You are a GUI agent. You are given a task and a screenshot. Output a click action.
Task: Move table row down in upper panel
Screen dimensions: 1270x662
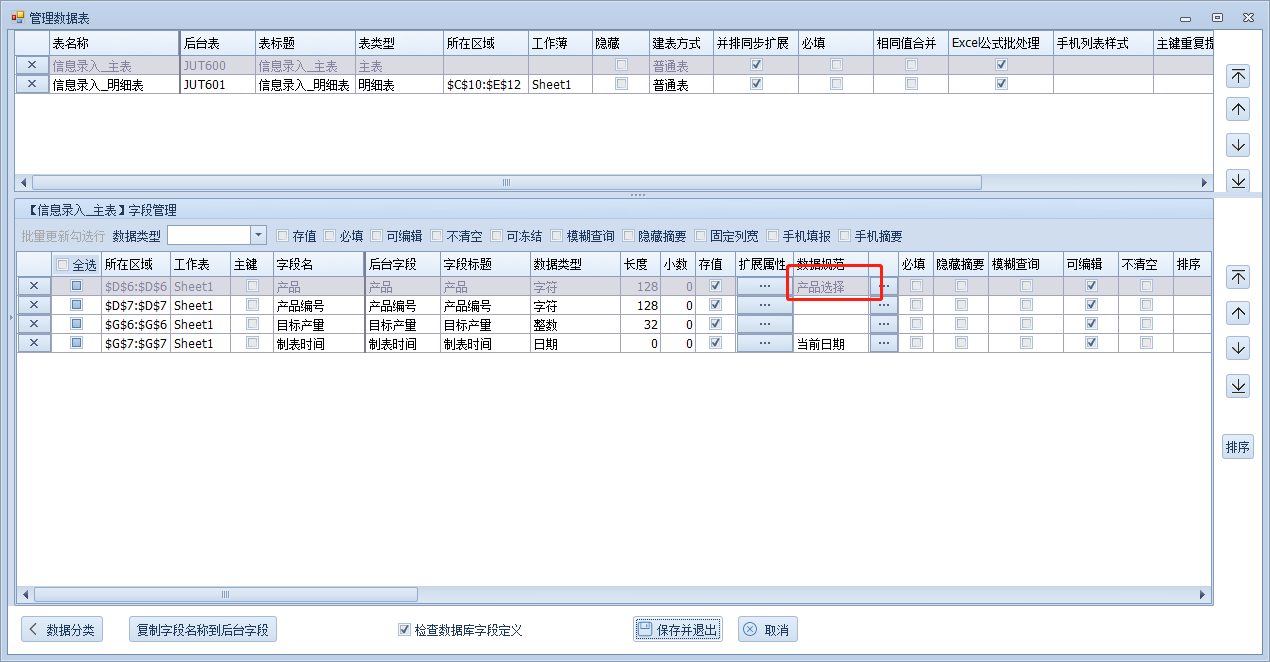pos(1238,145)
